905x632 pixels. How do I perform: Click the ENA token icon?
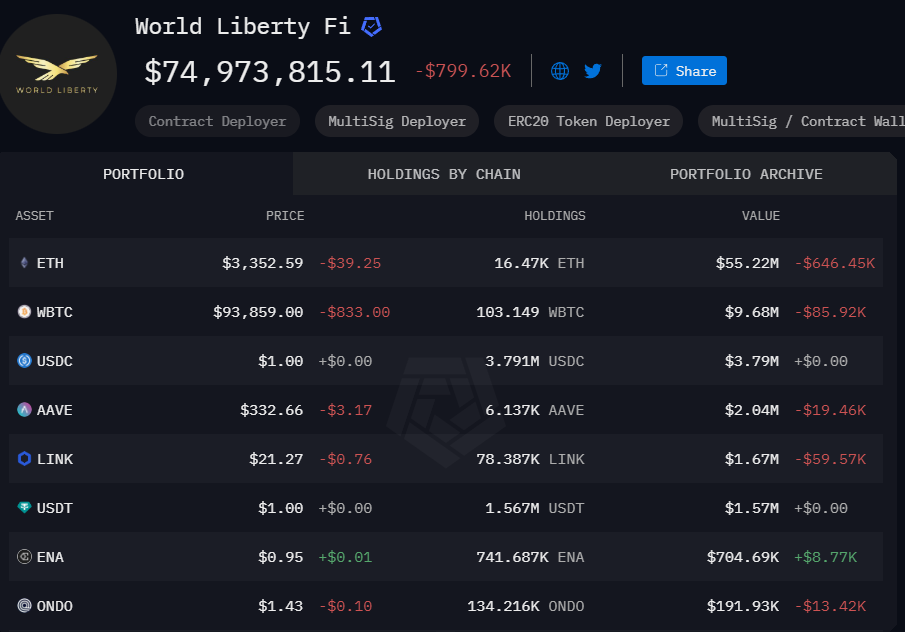24,557
